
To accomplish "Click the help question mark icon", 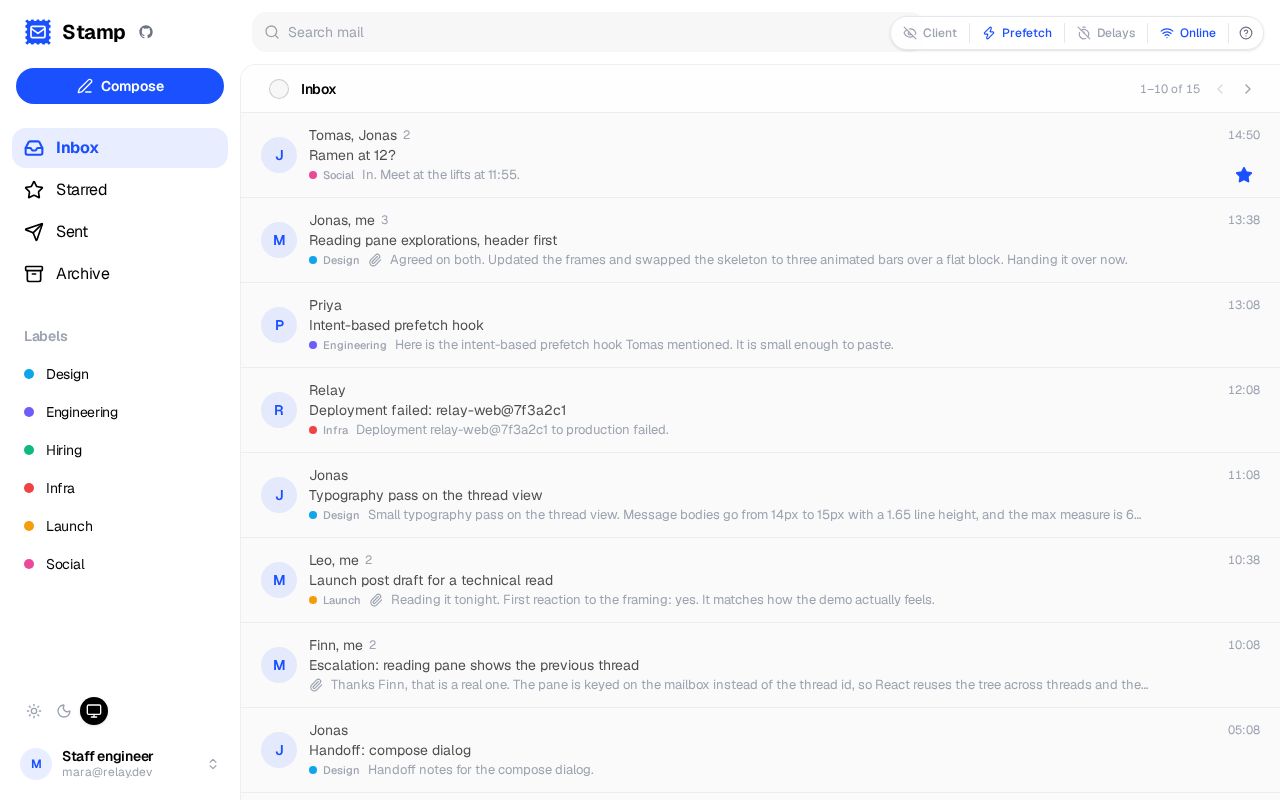I will 1246,33.
